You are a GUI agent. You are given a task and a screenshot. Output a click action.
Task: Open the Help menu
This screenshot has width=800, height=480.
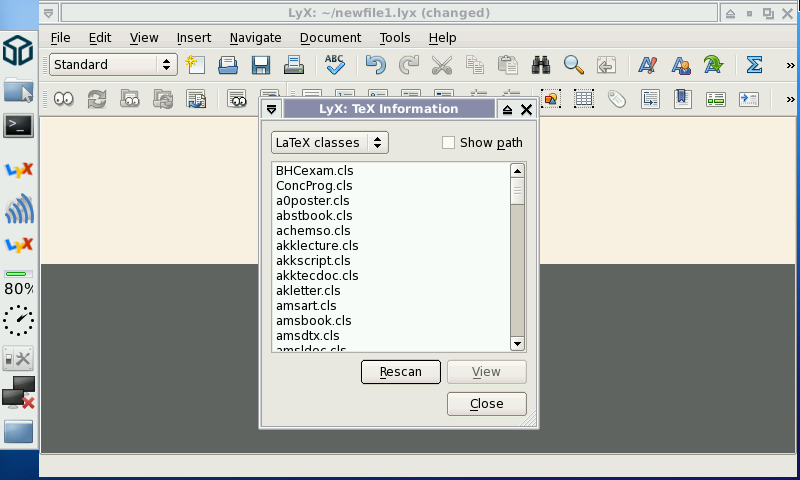(442, 38)
